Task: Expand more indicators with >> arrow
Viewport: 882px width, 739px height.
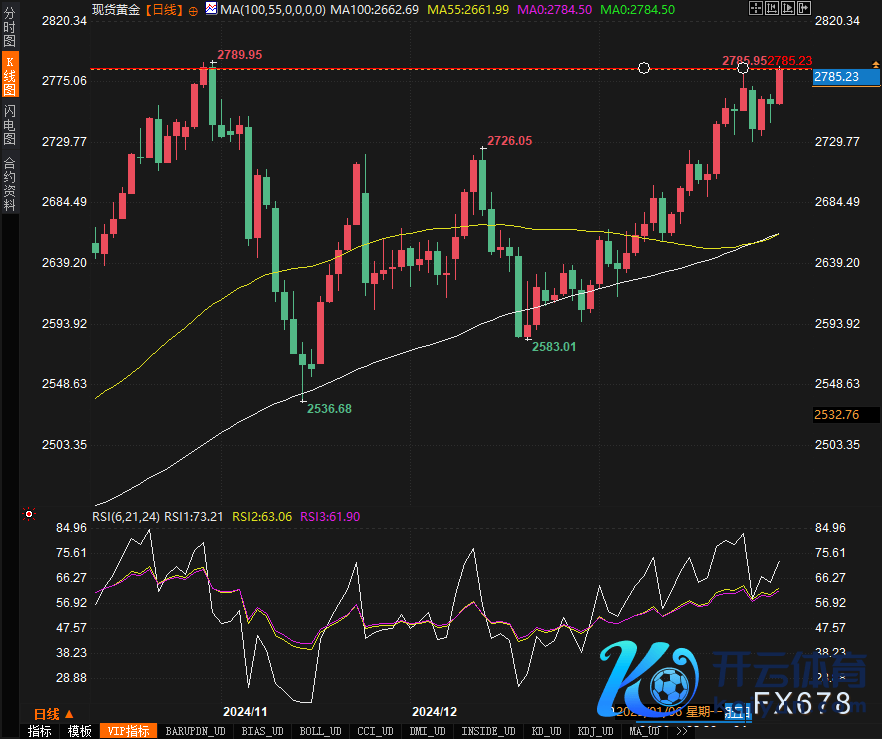Action: click(x=682, y=731)
